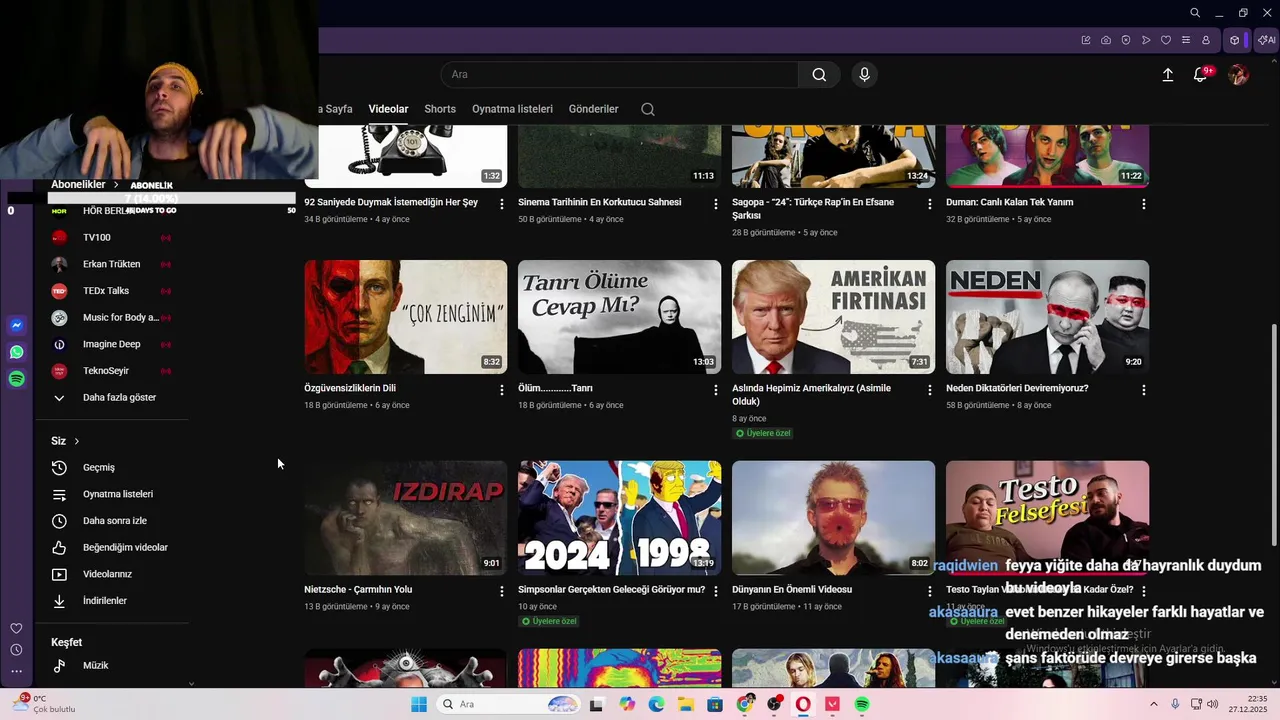The height and width of the screenshot is (720, 1280).
Task: Open Opera extensions cube icon
Action: [1235, 40]
